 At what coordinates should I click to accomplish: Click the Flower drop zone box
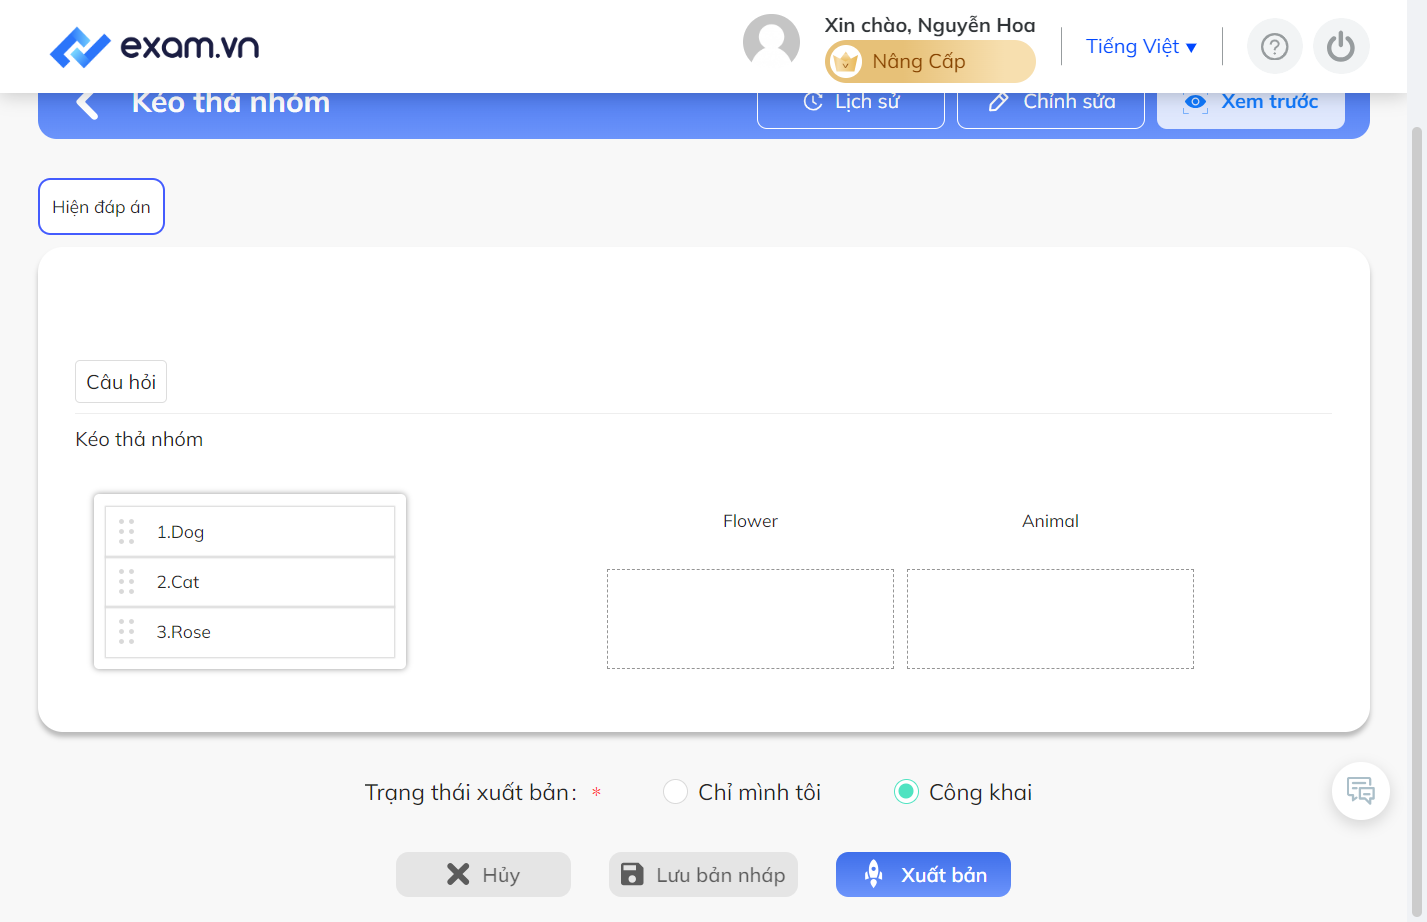750,619
